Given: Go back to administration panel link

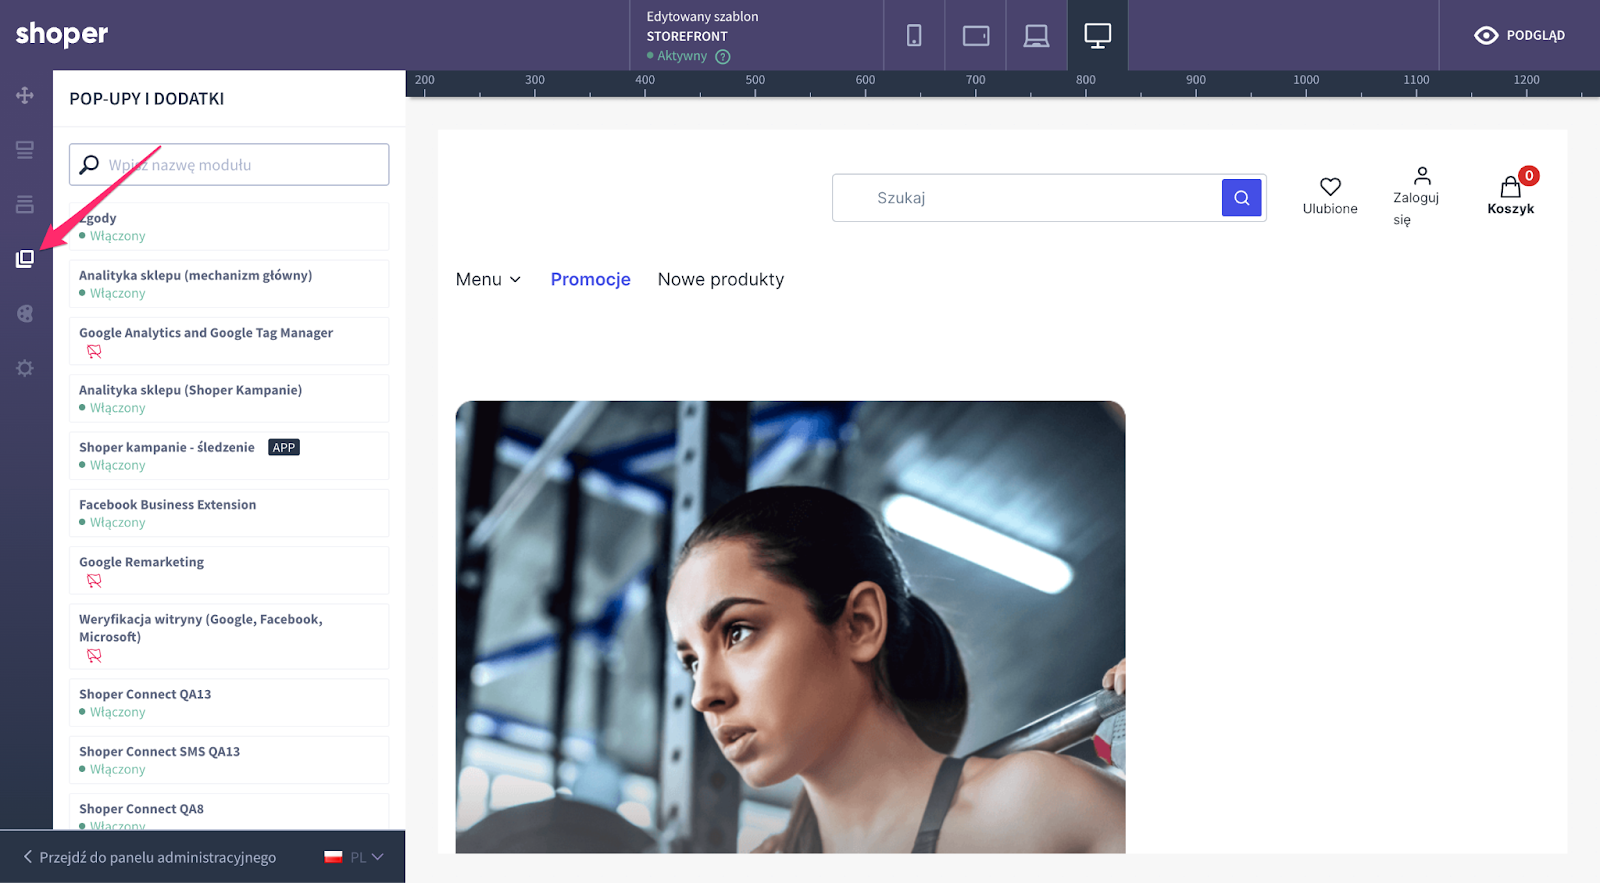Looking at the screenshot, I should click(x=150, y=857).
